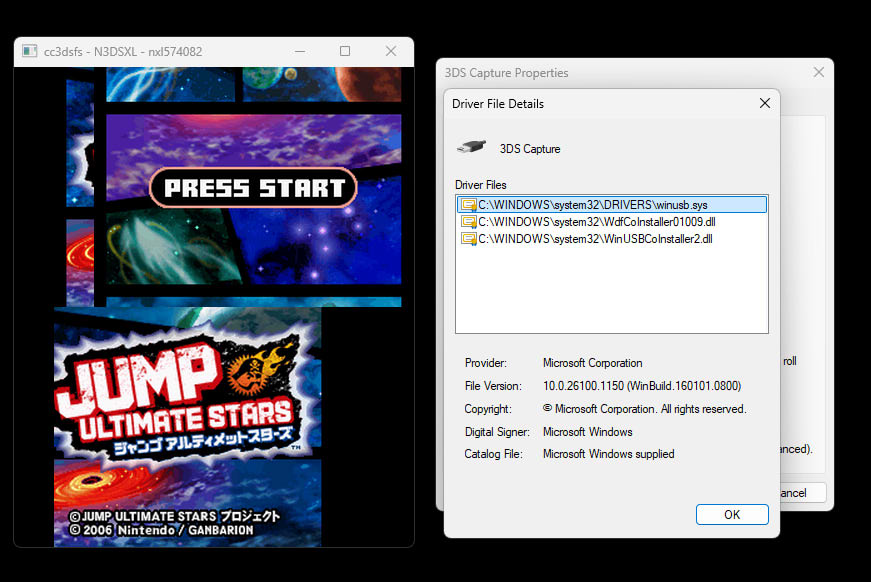Viewport: 871px width, 582px height.
Task: Select the winusb.sys driver file row
Action: 612,205
